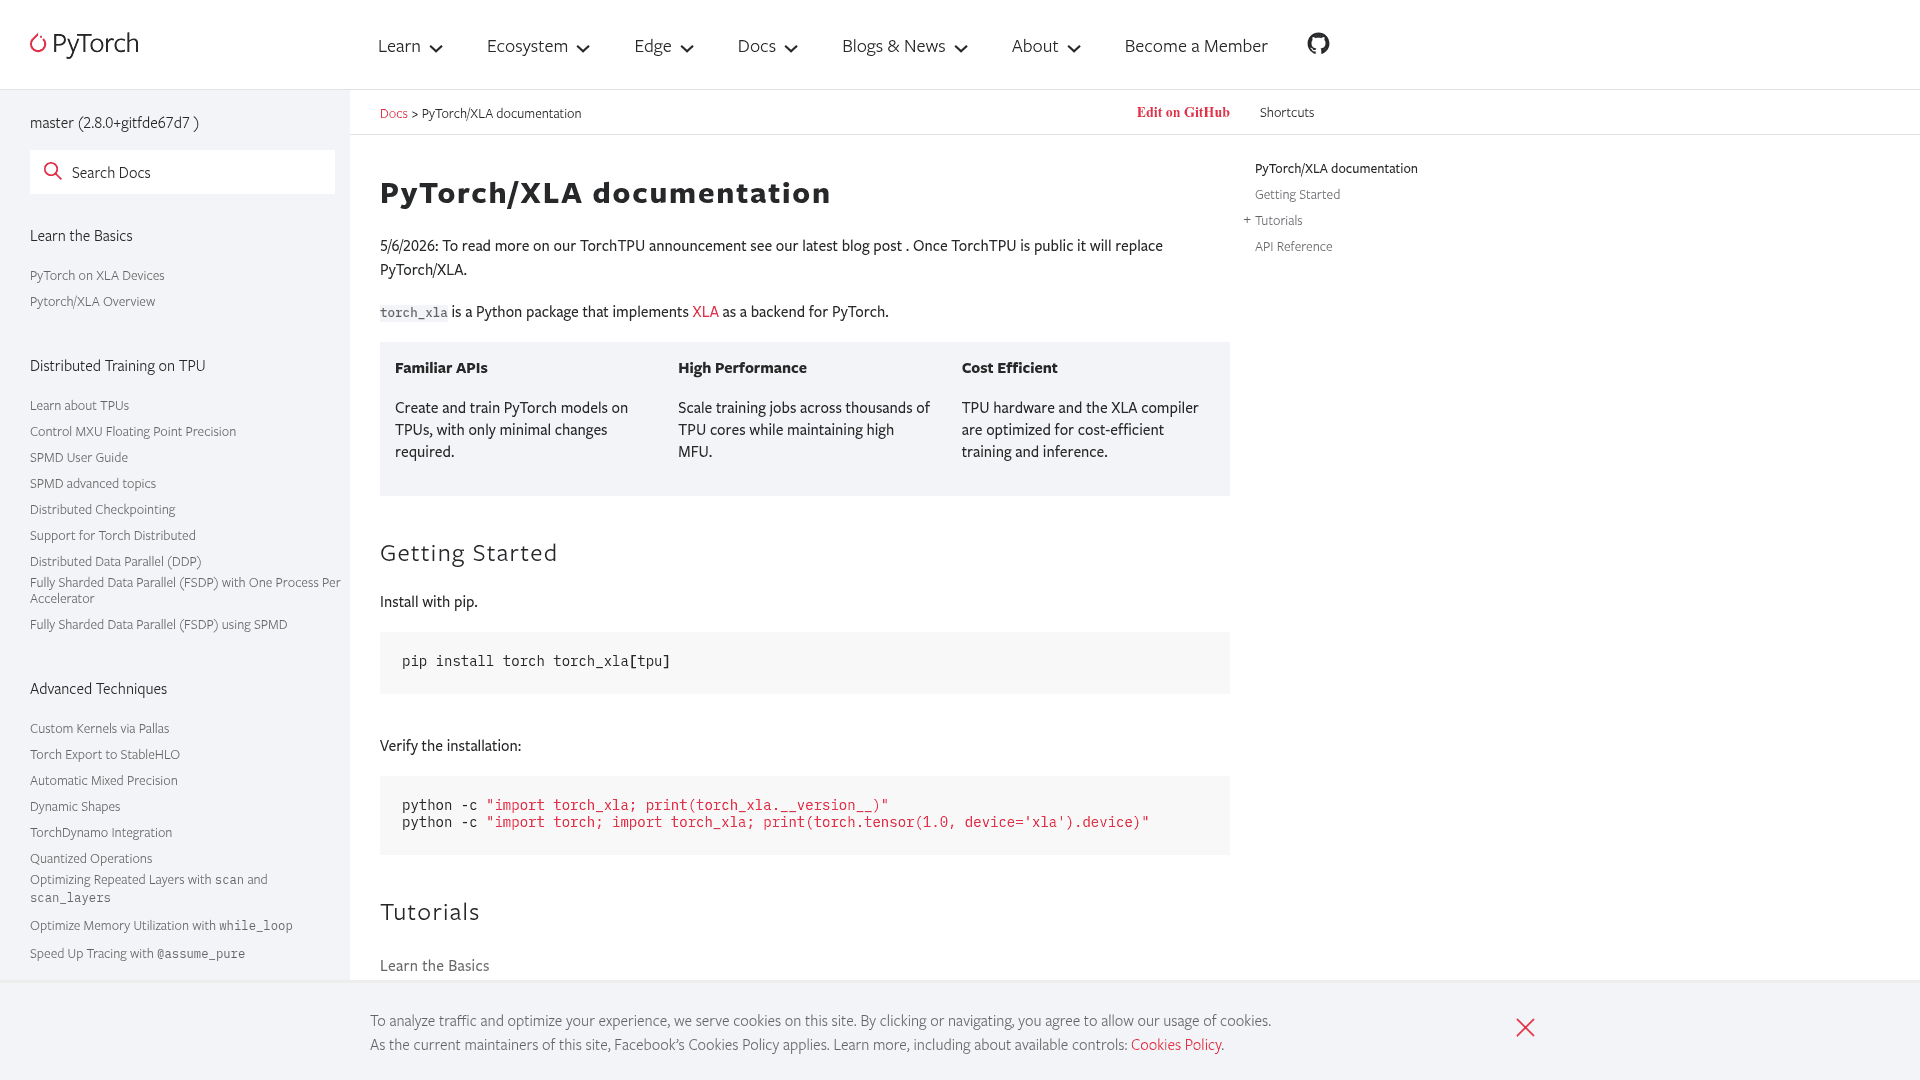Open Control MXU Floating Point Precision
The width and height of the screenshot is (1920, 1080).
tap(133, 432)
